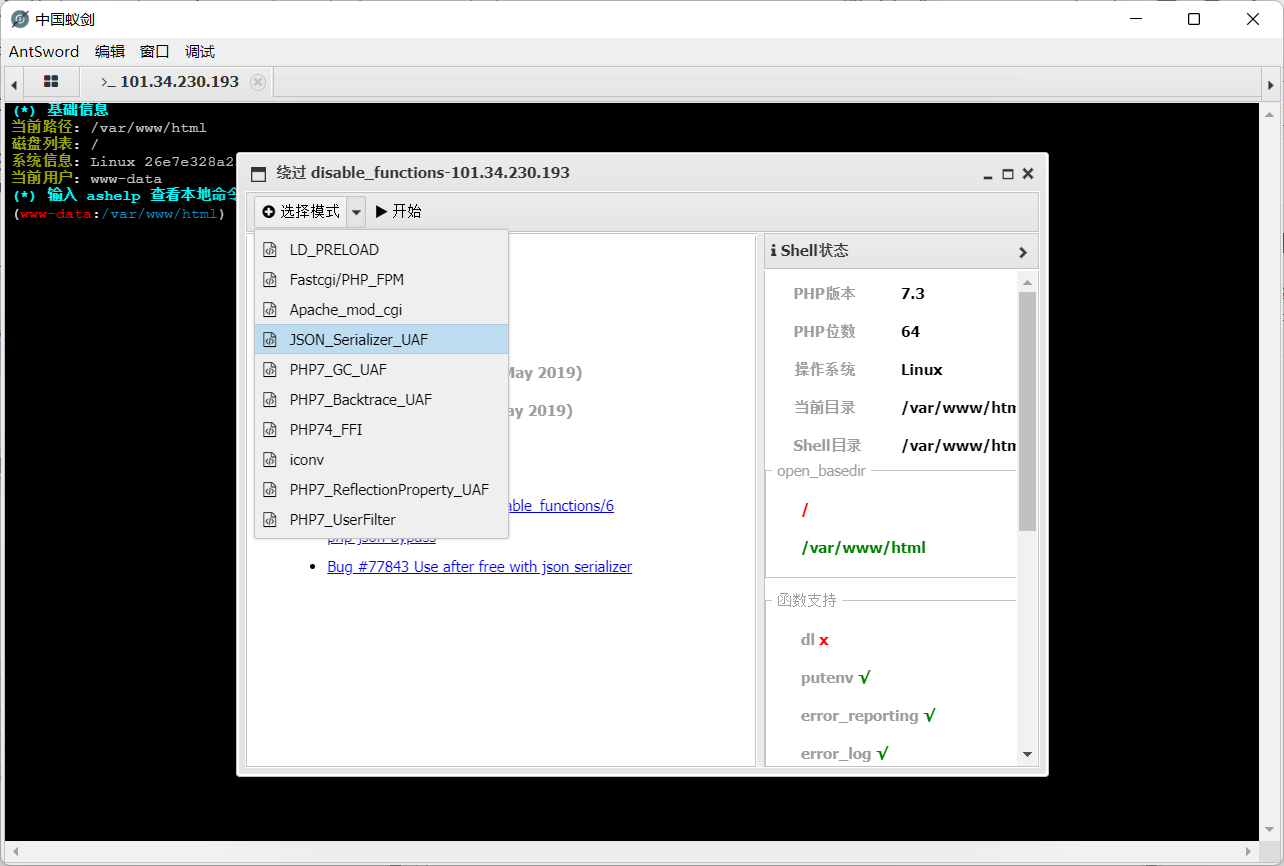Click the green /var/www/html open_basedir entry

pos(863,548)
